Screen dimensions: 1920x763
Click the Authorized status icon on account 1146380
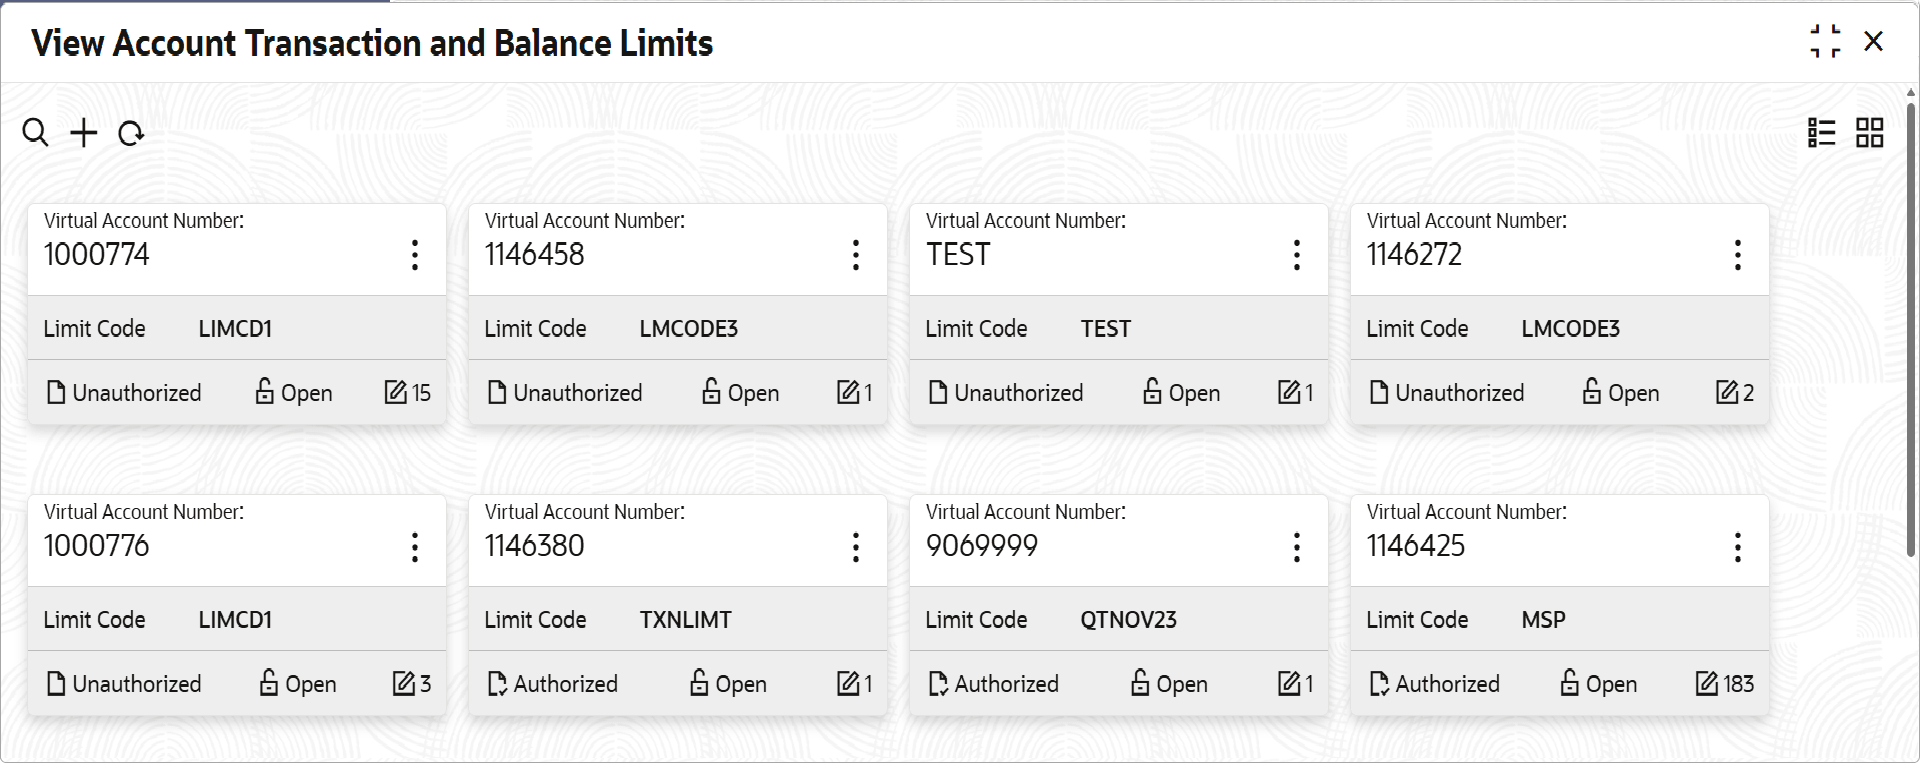pos(497,684)
